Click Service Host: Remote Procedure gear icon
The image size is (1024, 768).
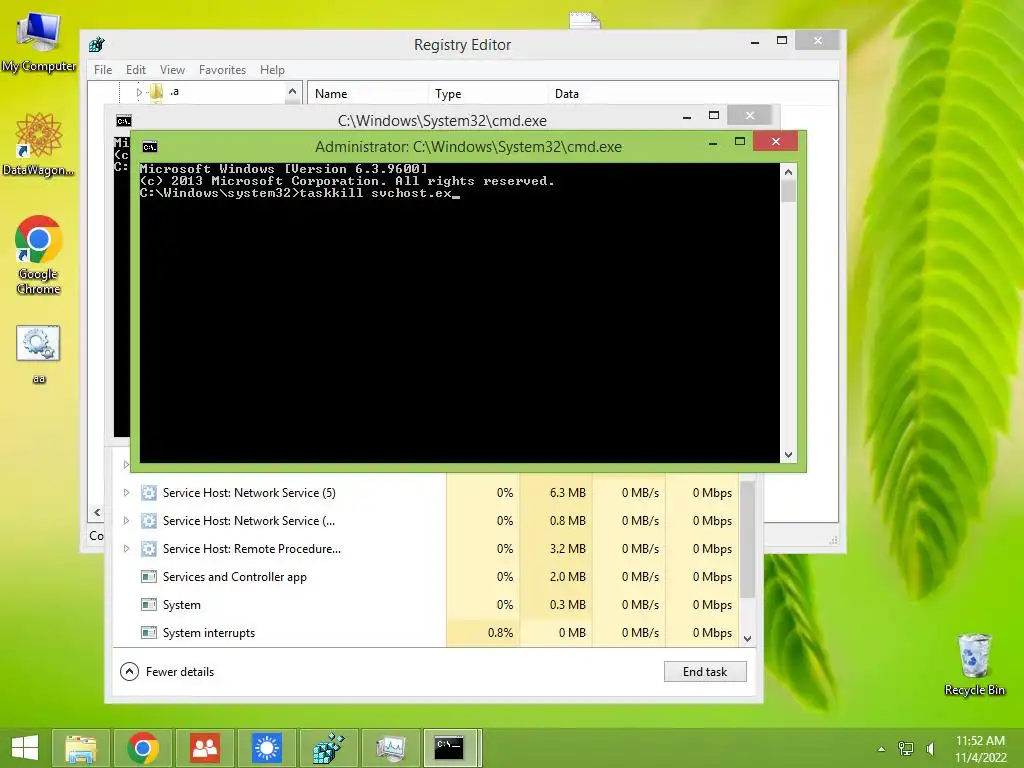tap(149, 549)
